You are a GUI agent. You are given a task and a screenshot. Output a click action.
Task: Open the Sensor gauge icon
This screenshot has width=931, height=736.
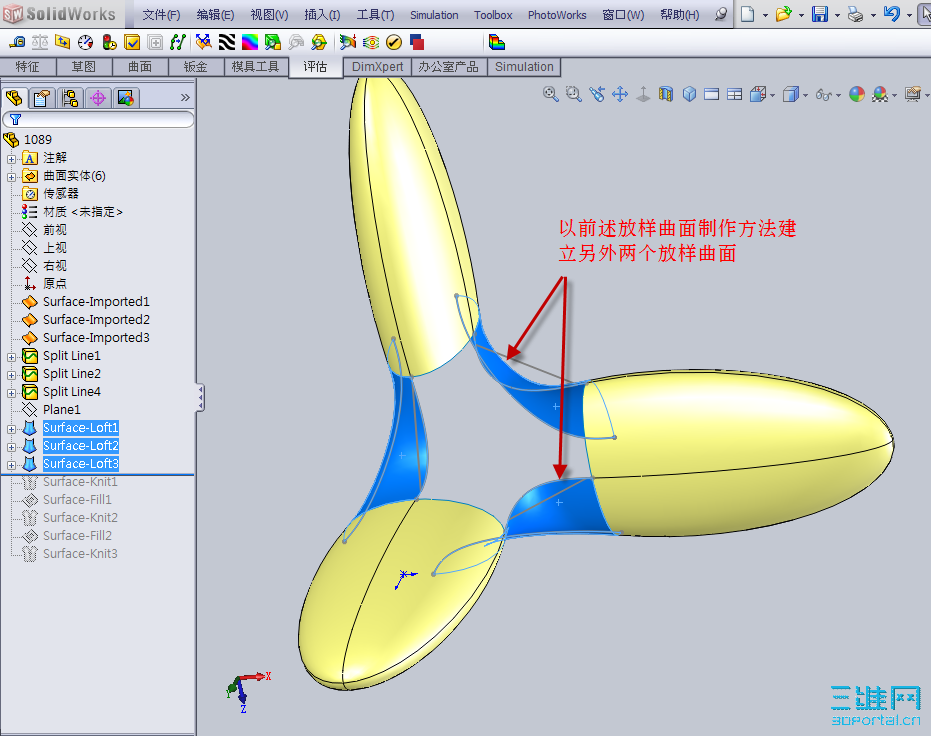86,42
